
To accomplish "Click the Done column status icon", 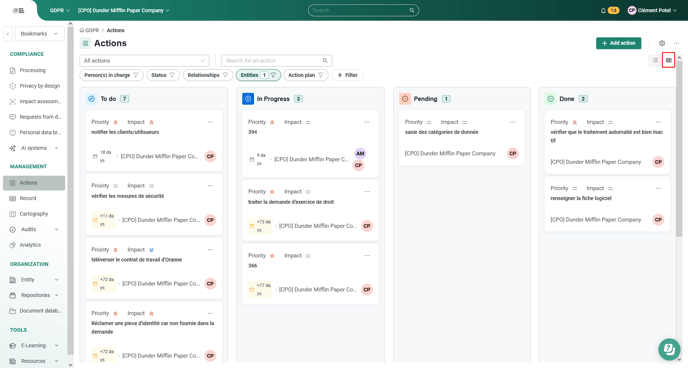I will [x=551, y=99].
